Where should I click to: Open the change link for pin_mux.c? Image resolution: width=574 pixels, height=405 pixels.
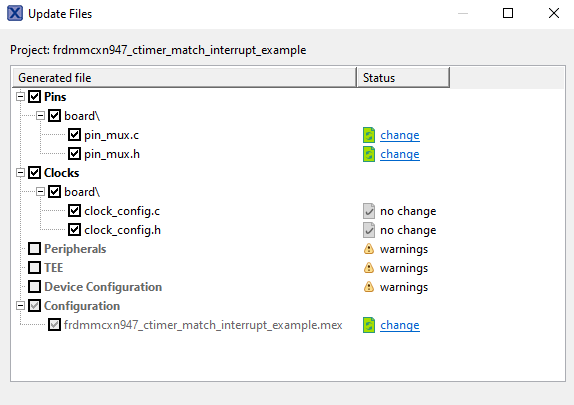400,135
